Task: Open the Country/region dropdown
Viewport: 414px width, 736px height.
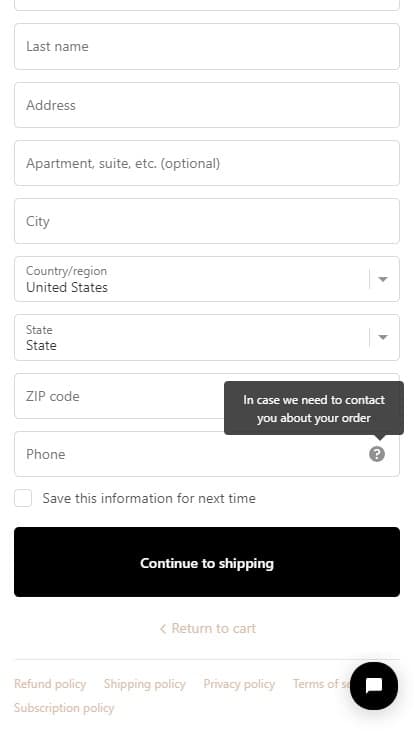Action: click(207, 279)
